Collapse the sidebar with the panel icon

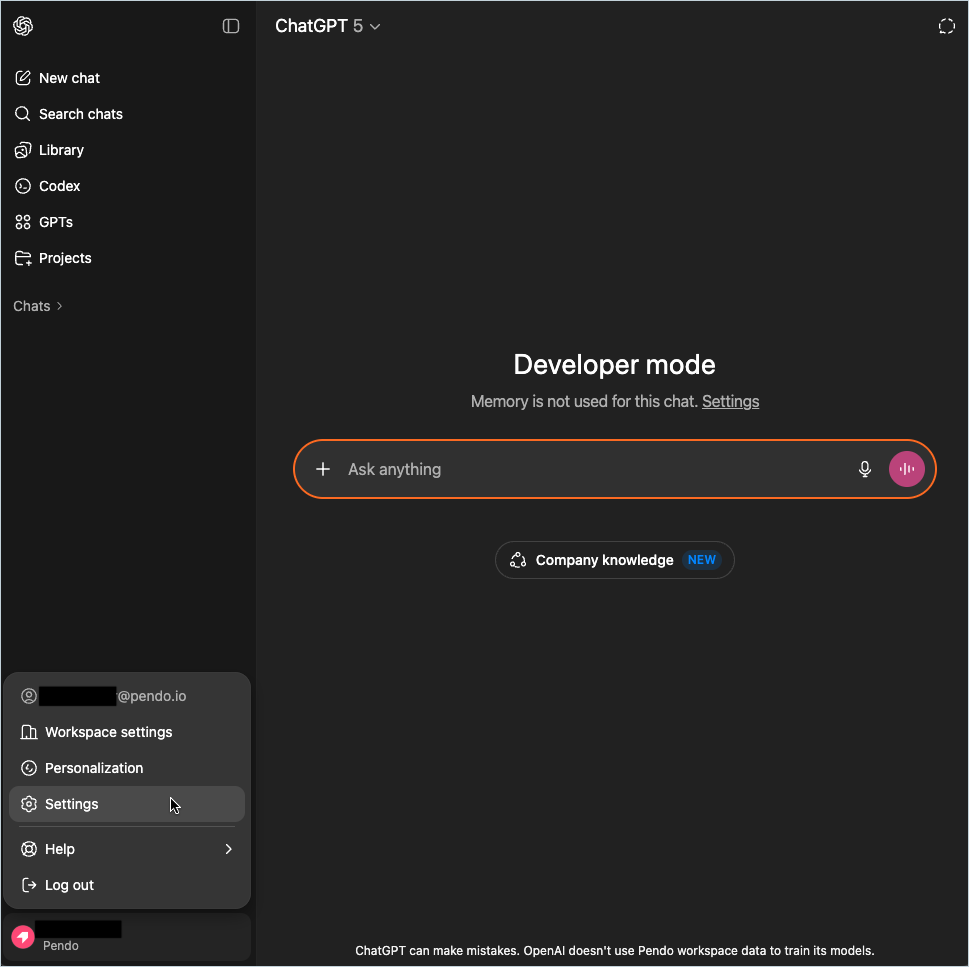231,26
